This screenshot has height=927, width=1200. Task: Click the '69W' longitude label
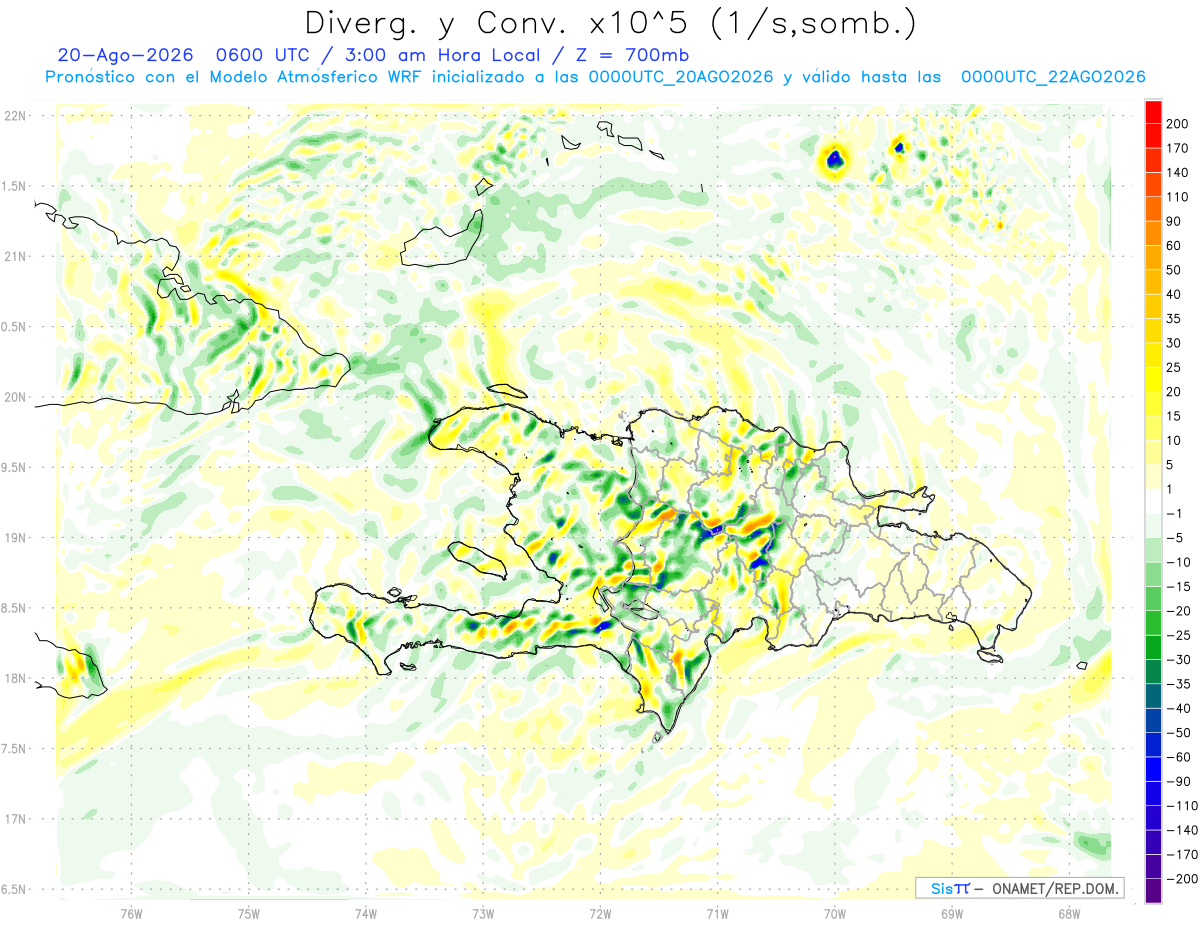952,913
